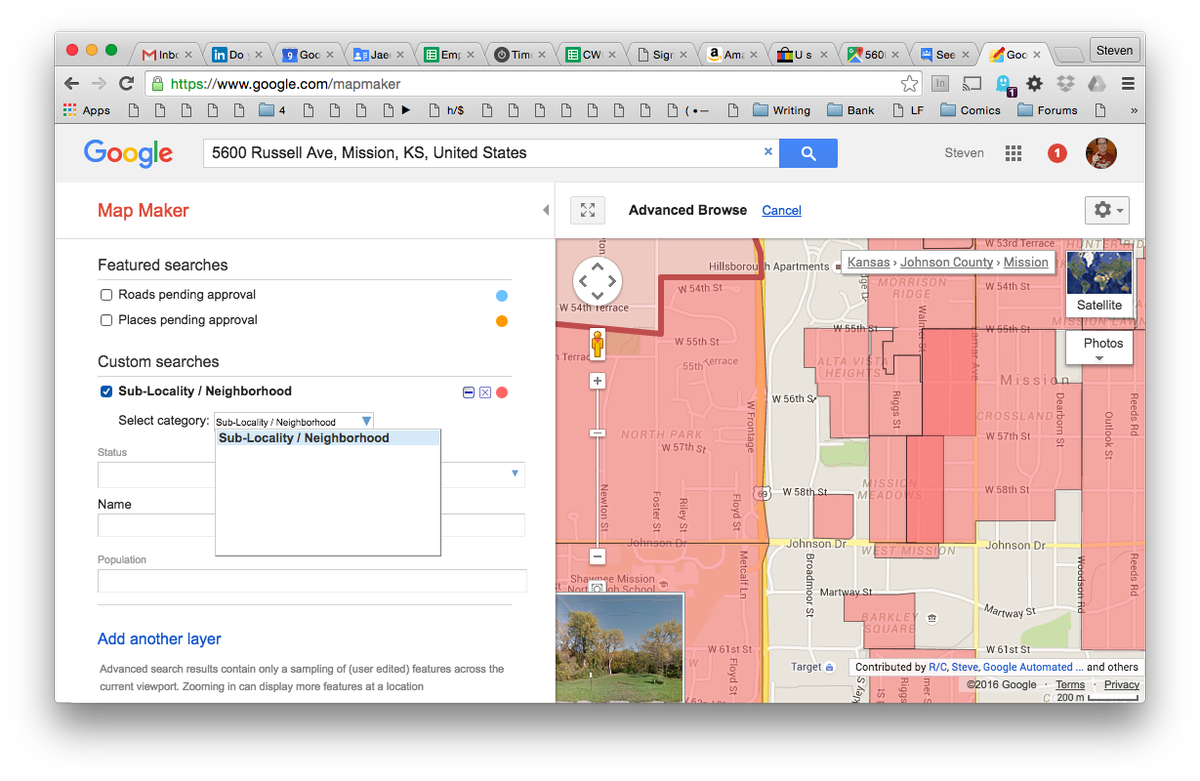Enable Places pending approval checkbox

pos(106,321)
